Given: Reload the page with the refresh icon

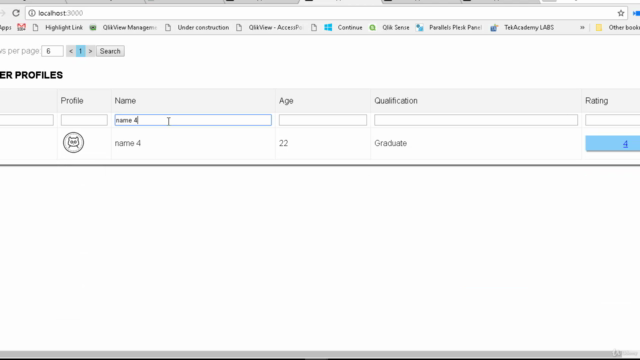Looking at the screenshot, I should tap(16, 13).
